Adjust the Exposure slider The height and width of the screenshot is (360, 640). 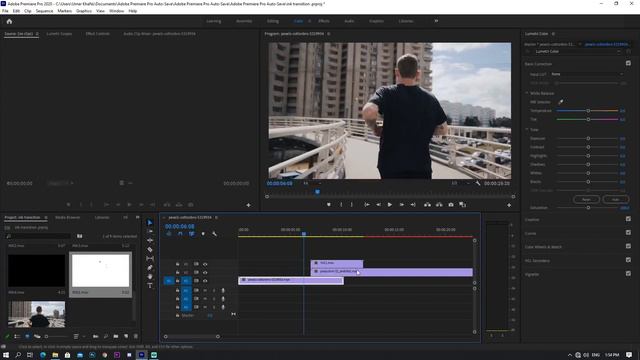[588, 138]
